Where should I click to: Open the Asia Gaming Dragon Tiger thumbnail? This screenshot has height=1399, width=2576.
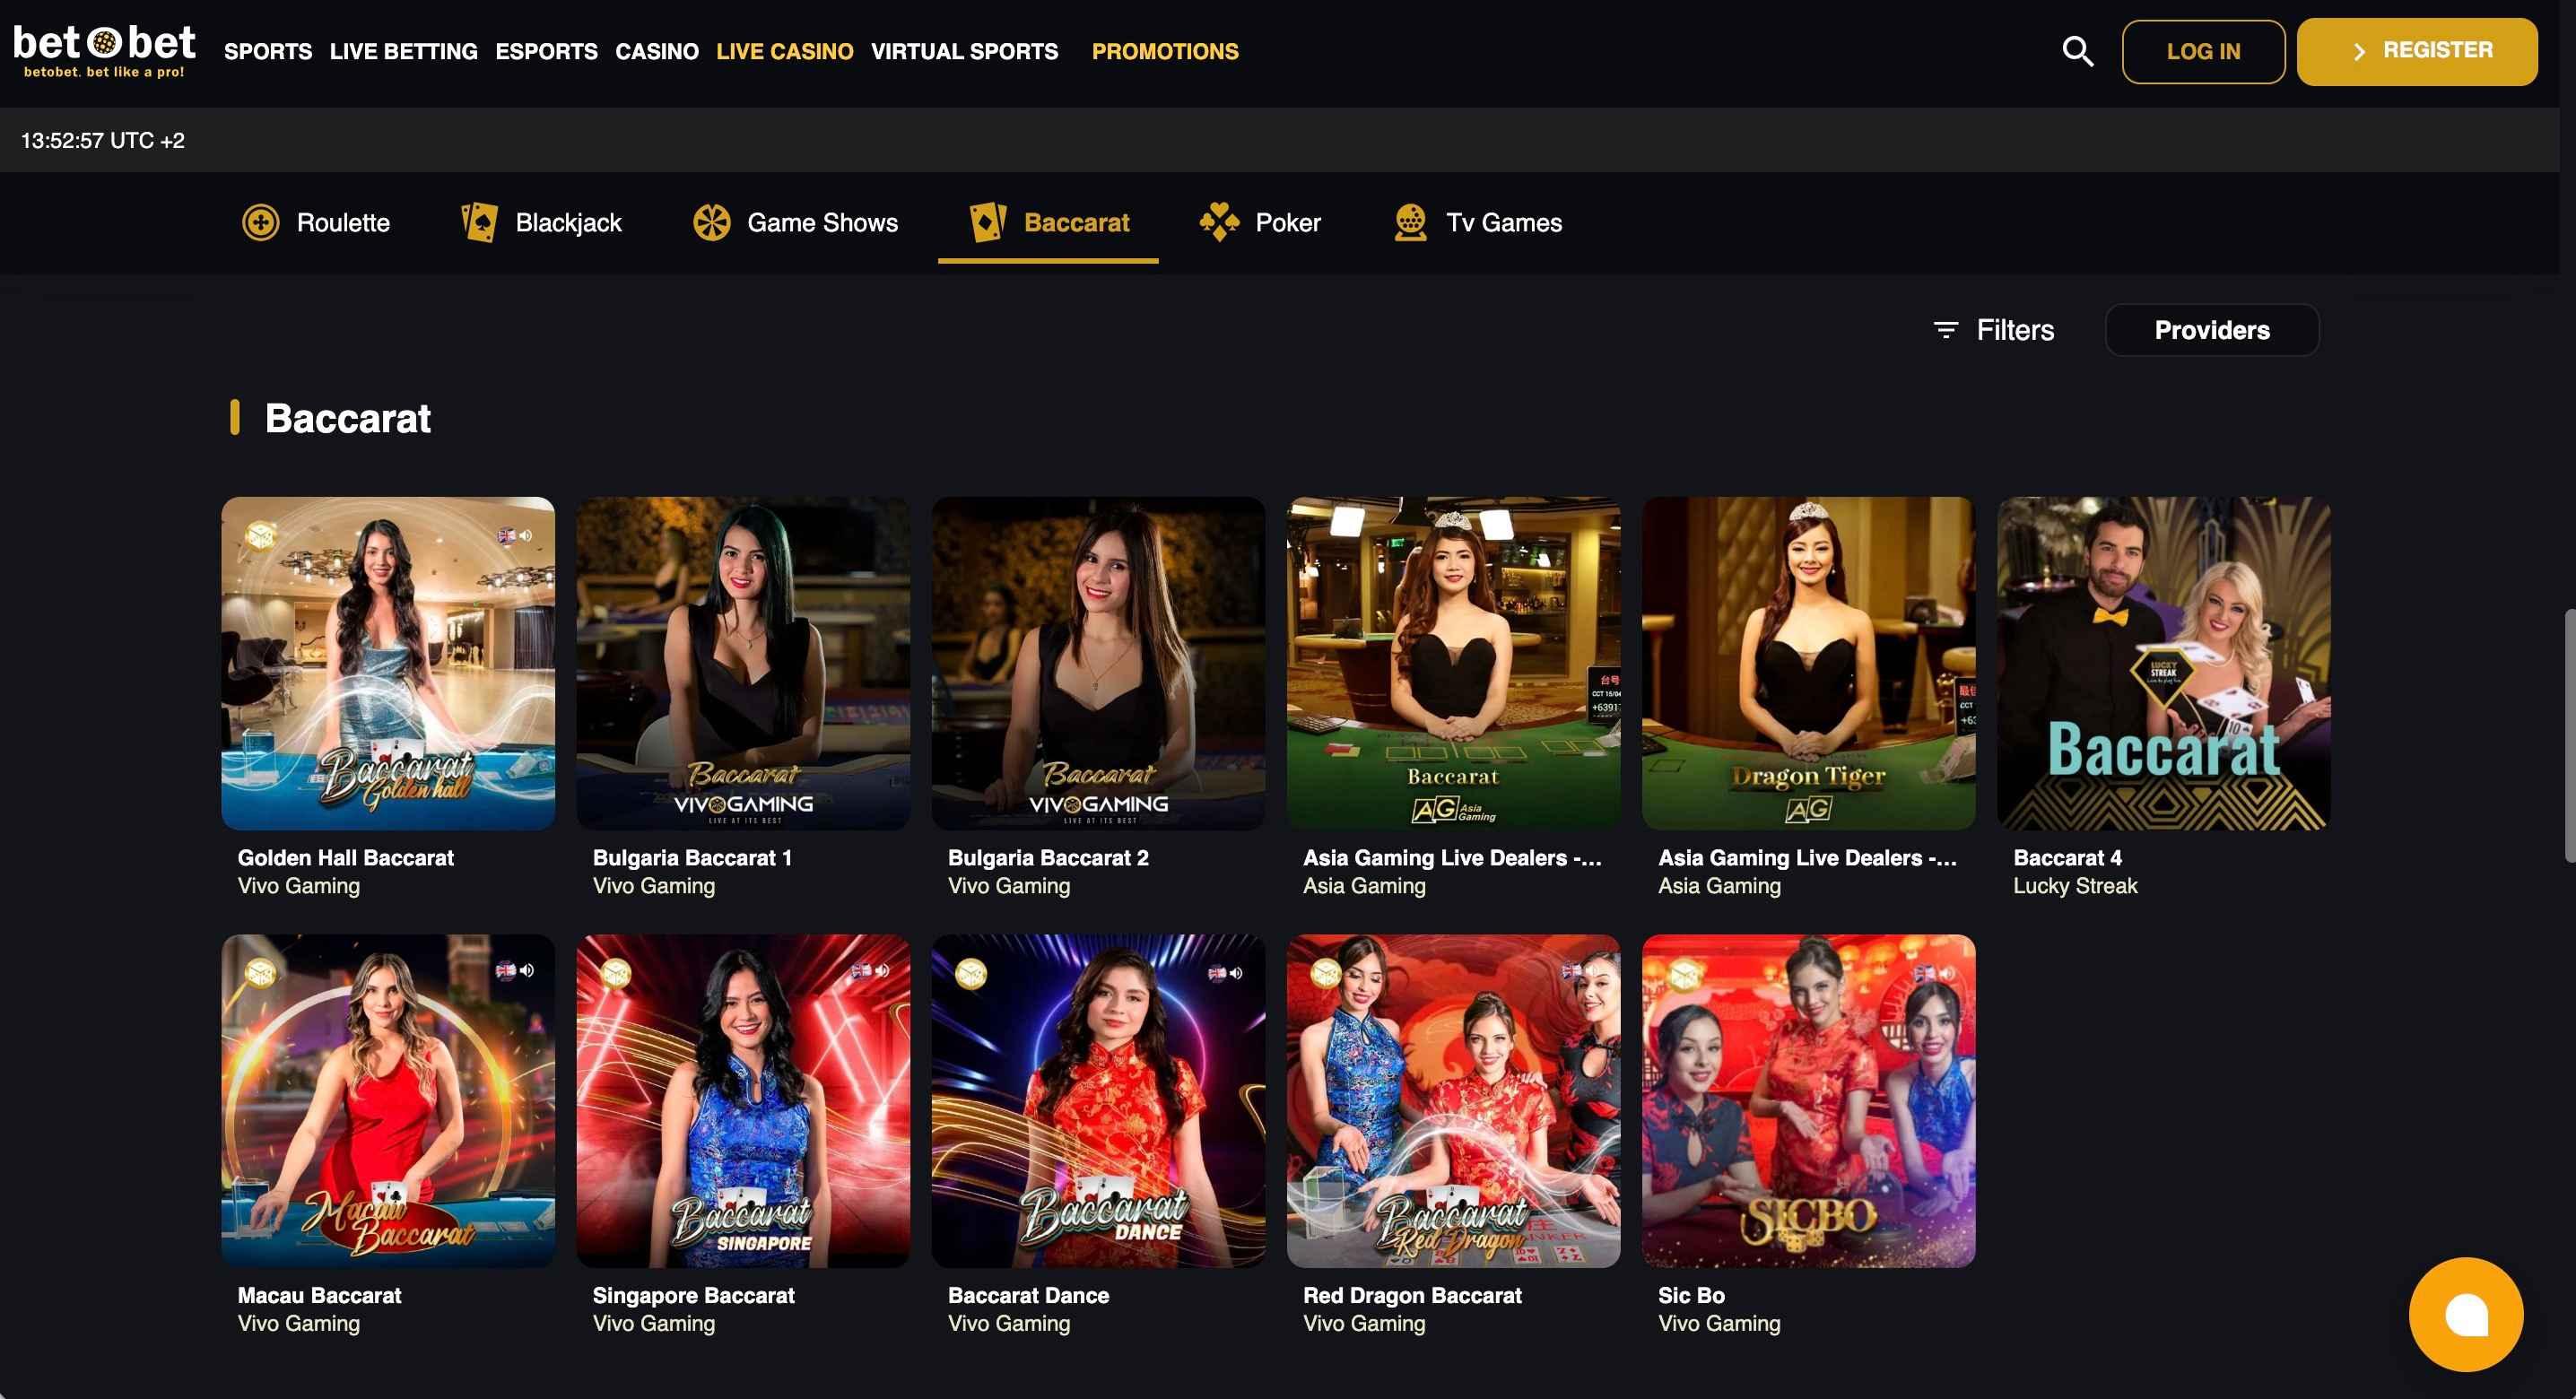[x=1808, y=663]
